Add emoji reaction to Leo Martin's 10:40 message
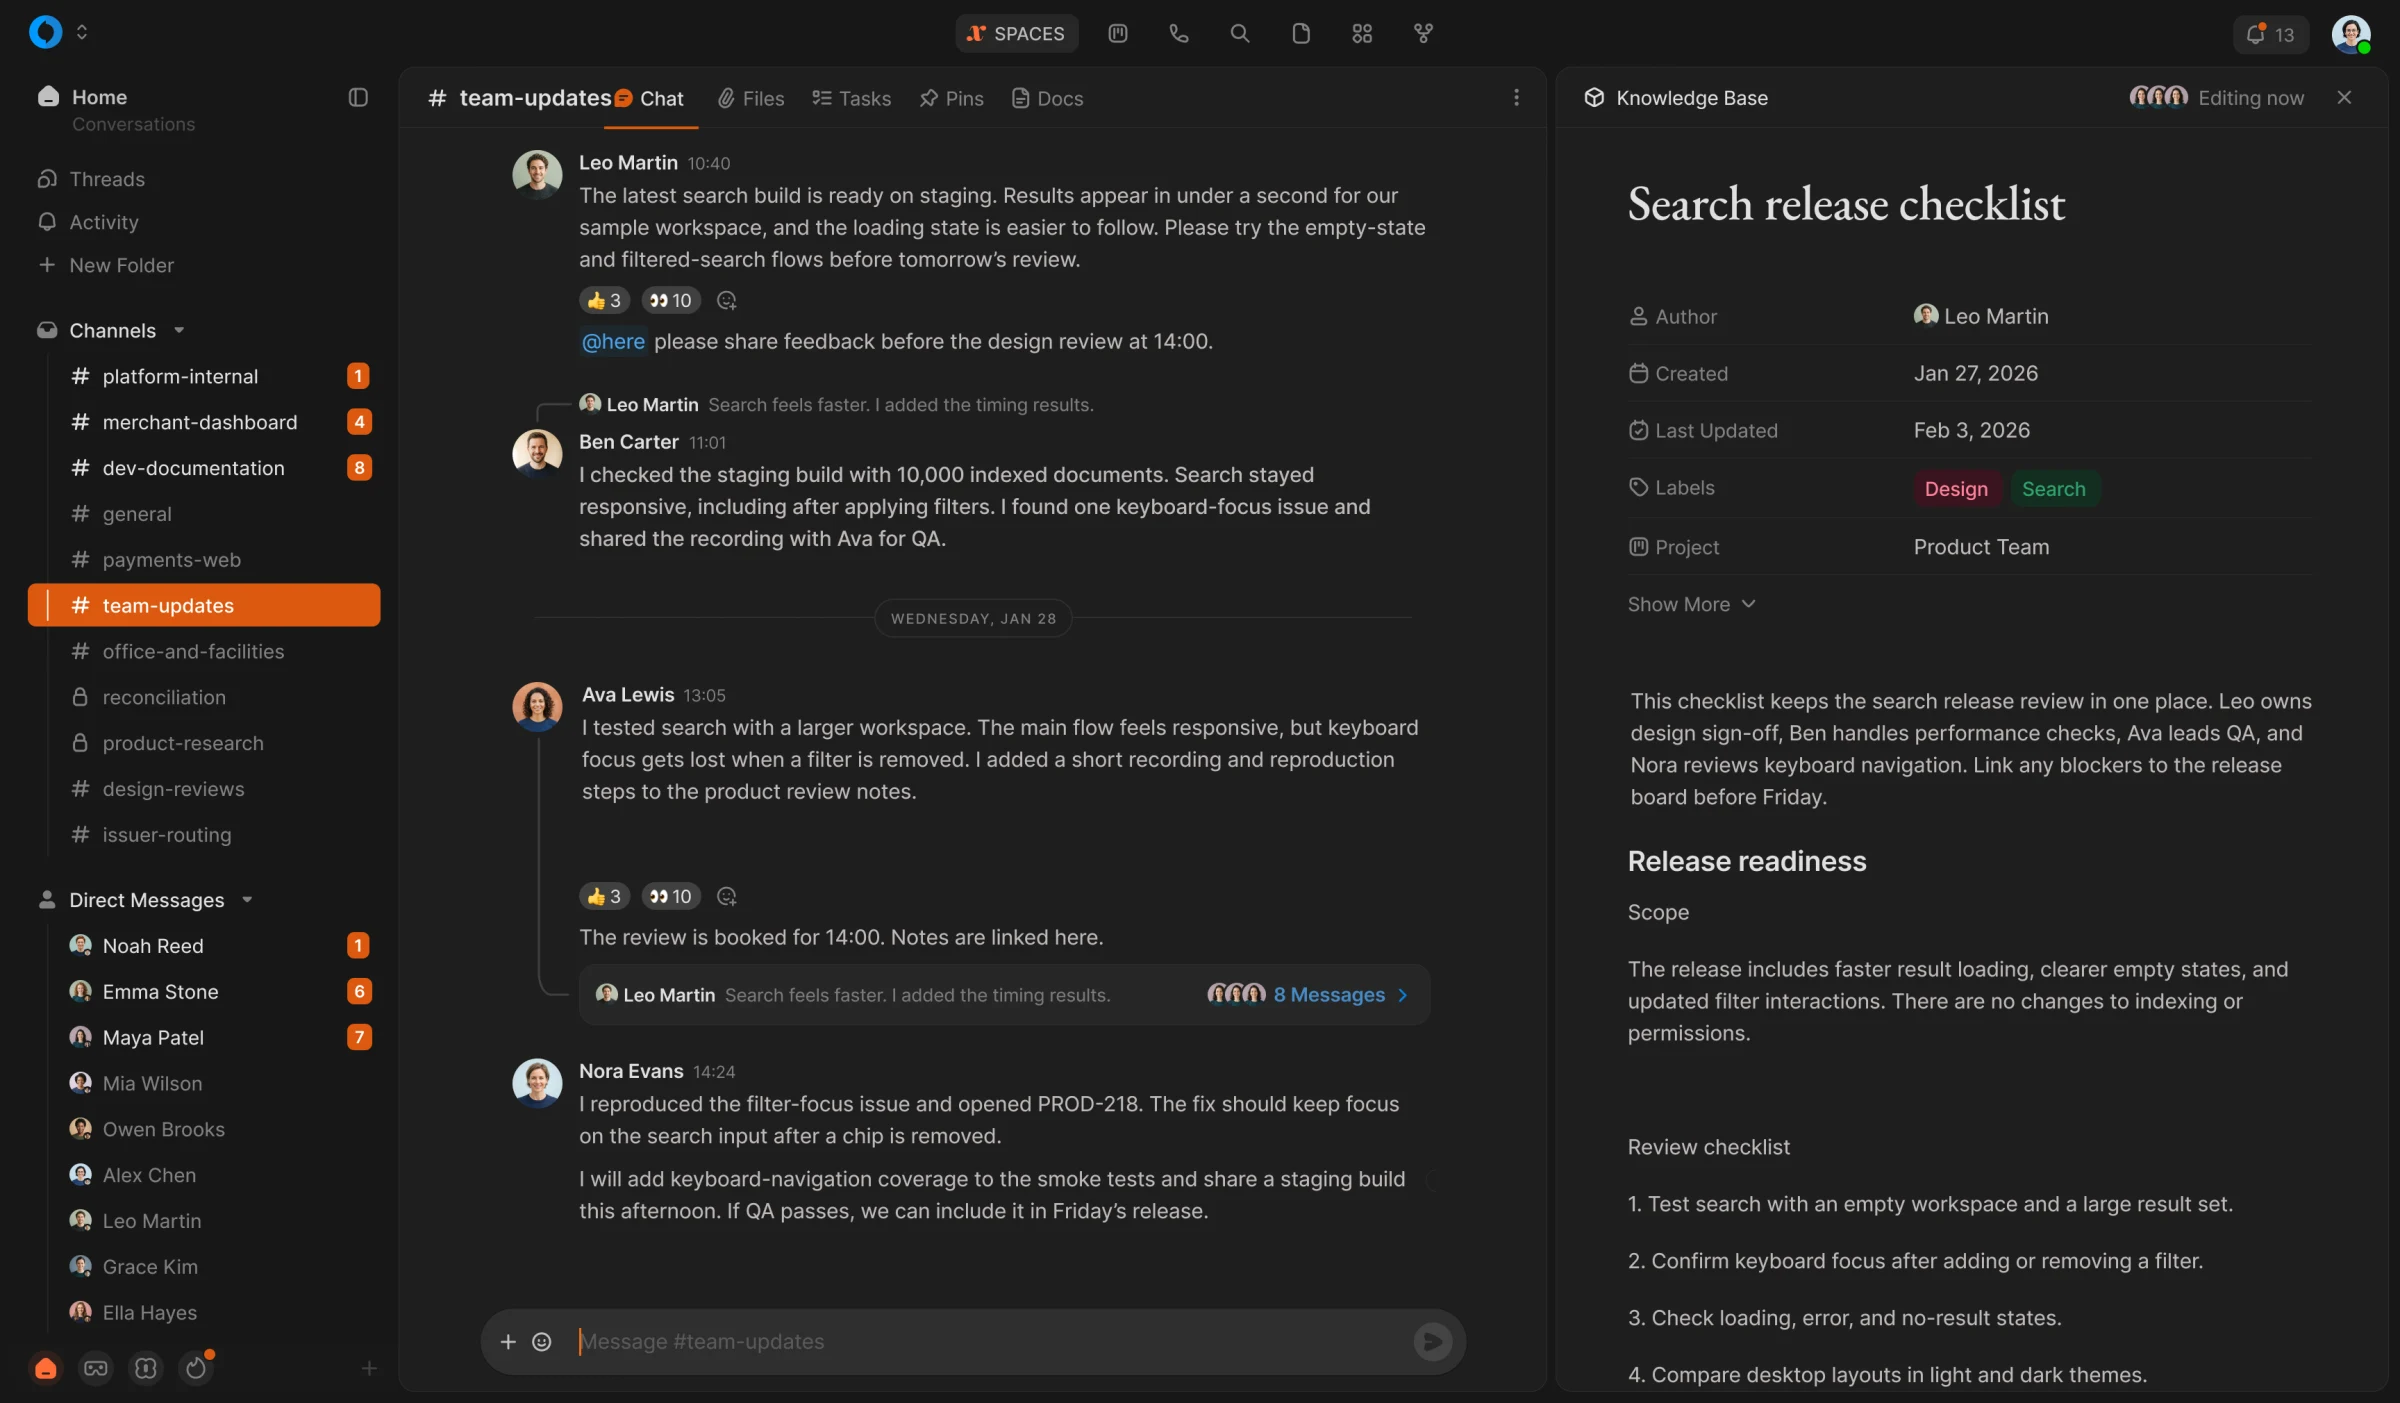This screenshot has width=2400, height=1403. [727, 300]
